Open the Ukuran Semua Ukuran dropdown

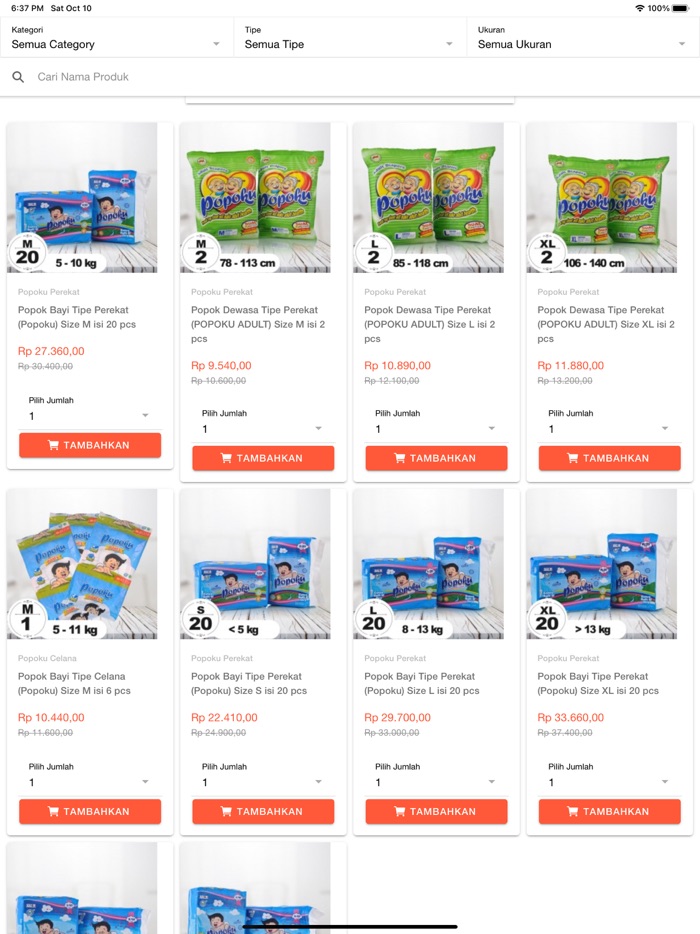point(582,38)
